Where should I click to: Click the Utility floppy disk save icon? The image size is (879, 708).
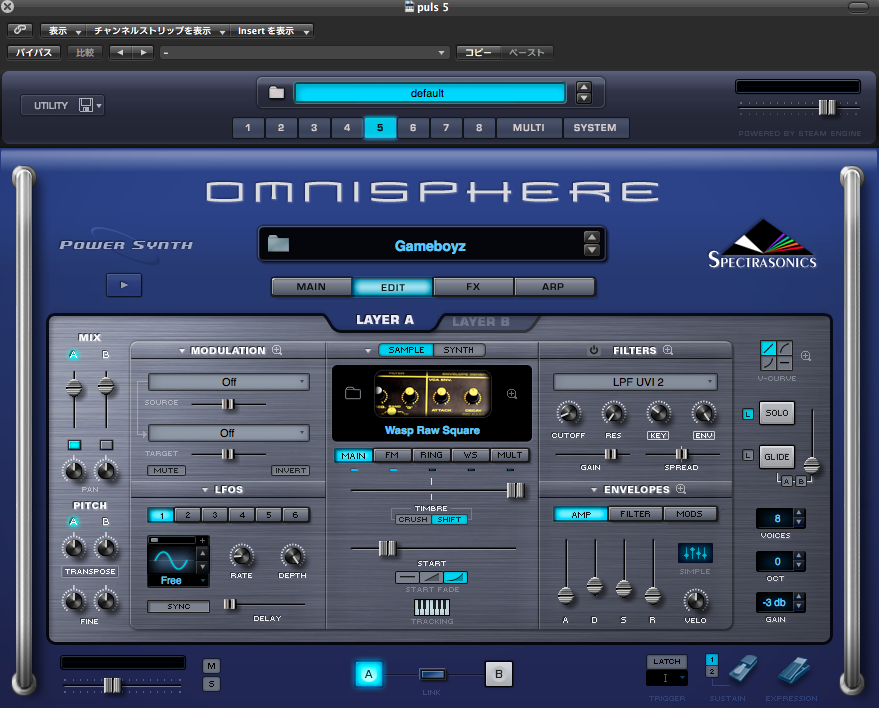(86, 105)
